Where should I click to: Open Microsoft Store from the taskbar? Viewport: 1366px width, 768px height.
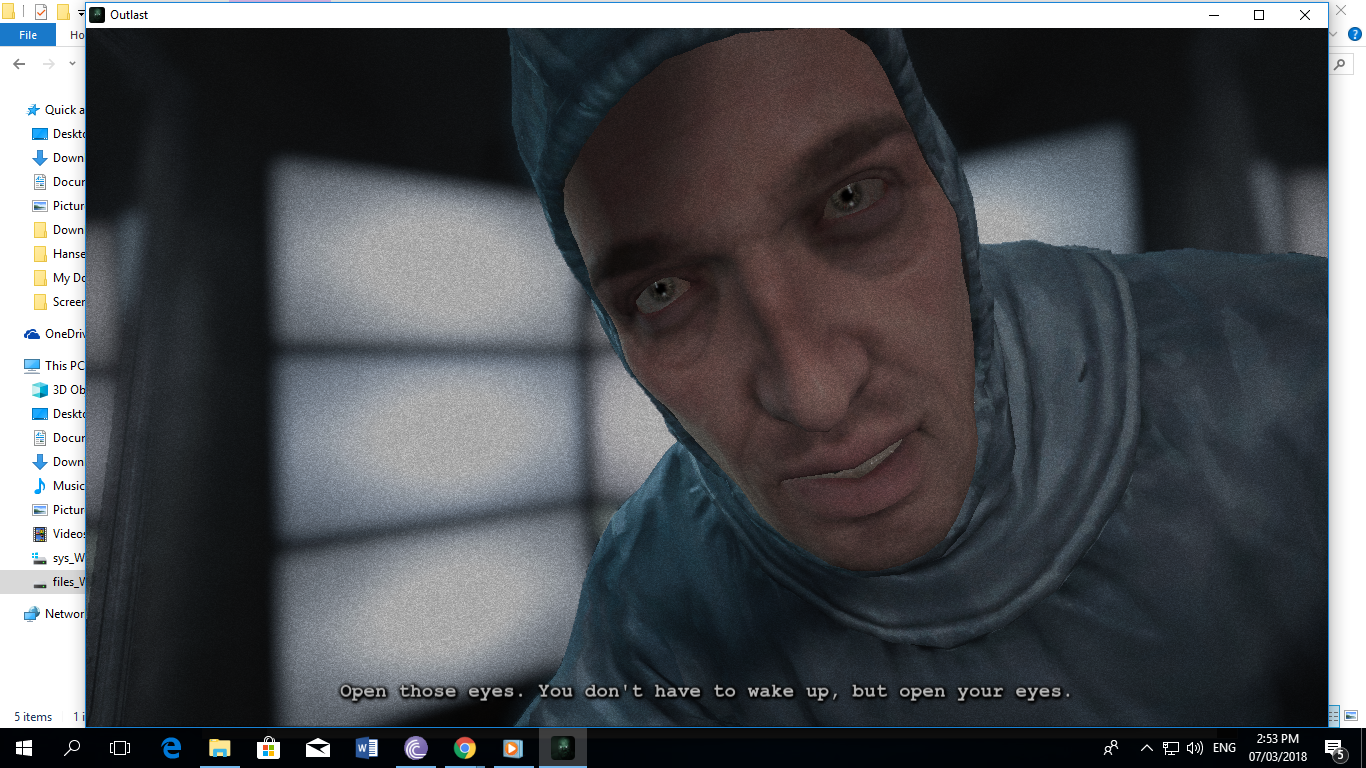[x=268, y=747]
